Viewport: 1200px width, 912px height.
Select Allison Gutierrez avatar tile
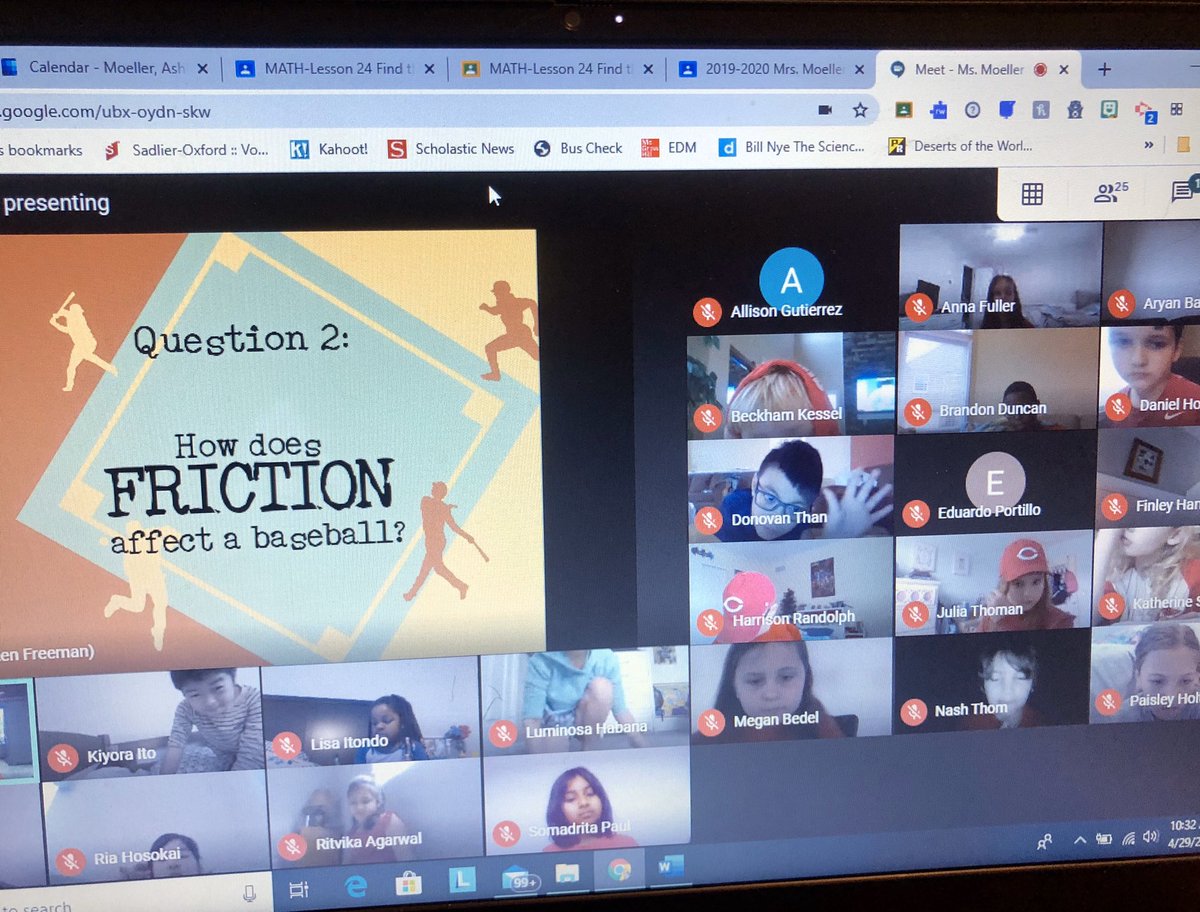click(791, 280)
